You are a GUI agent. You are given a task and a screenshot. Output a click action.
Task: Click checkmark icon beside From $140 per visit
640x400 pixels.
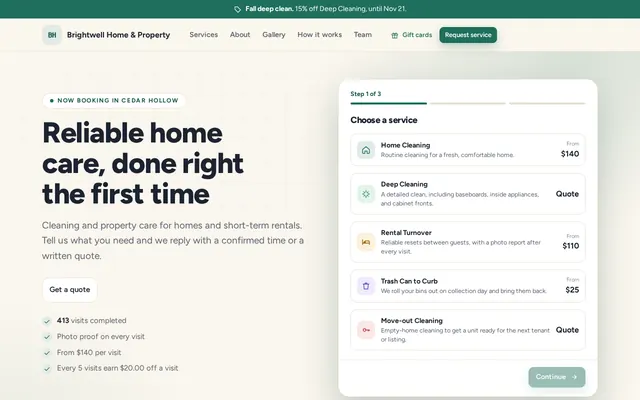(47, 353)
